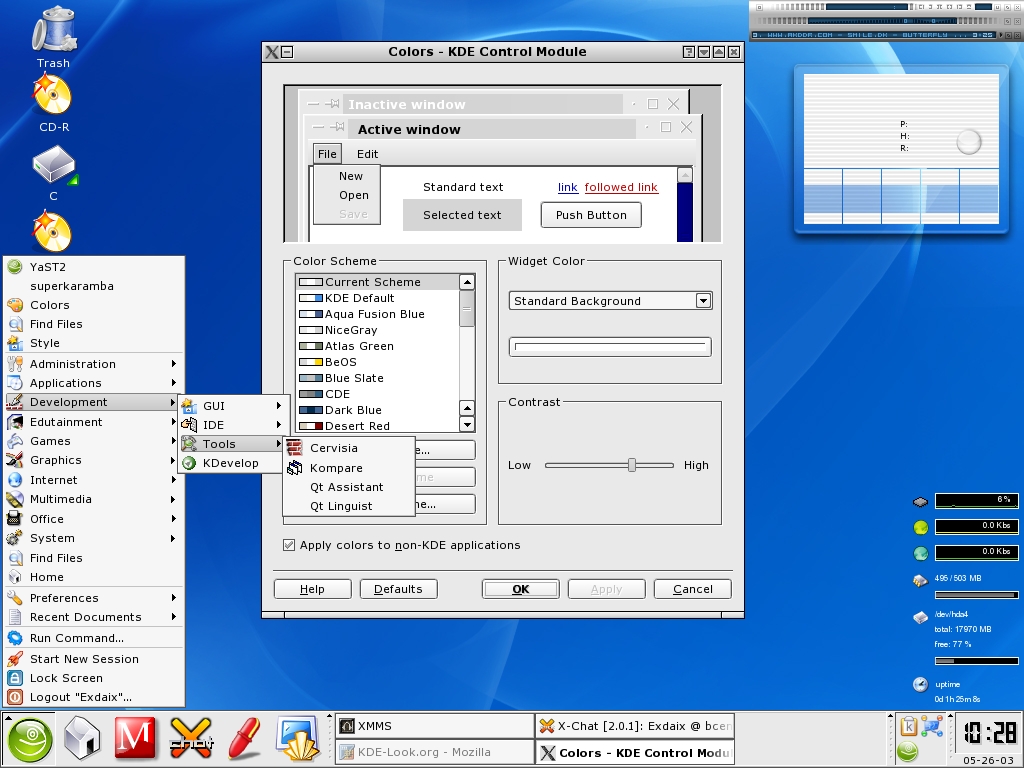Screen dimensions: 1024x768
Task: Click Lock Screen in start menu
Action: point(94,678)
